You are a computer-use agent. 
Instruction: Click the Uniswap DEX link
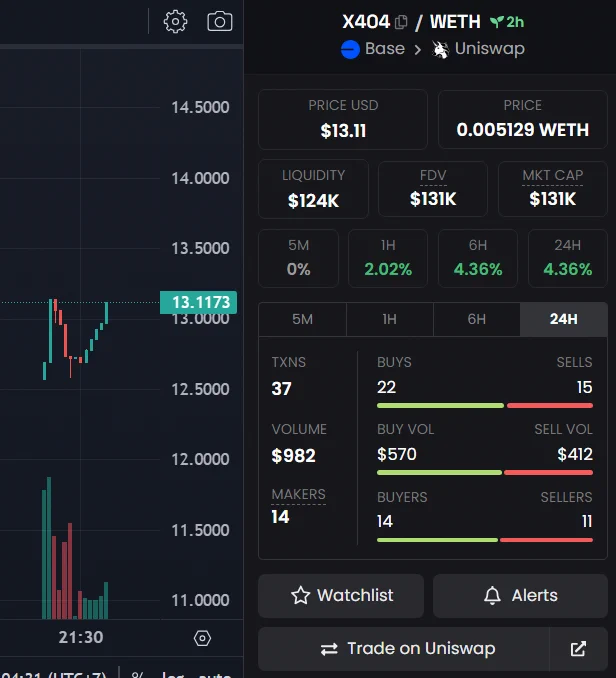(490, 49)
